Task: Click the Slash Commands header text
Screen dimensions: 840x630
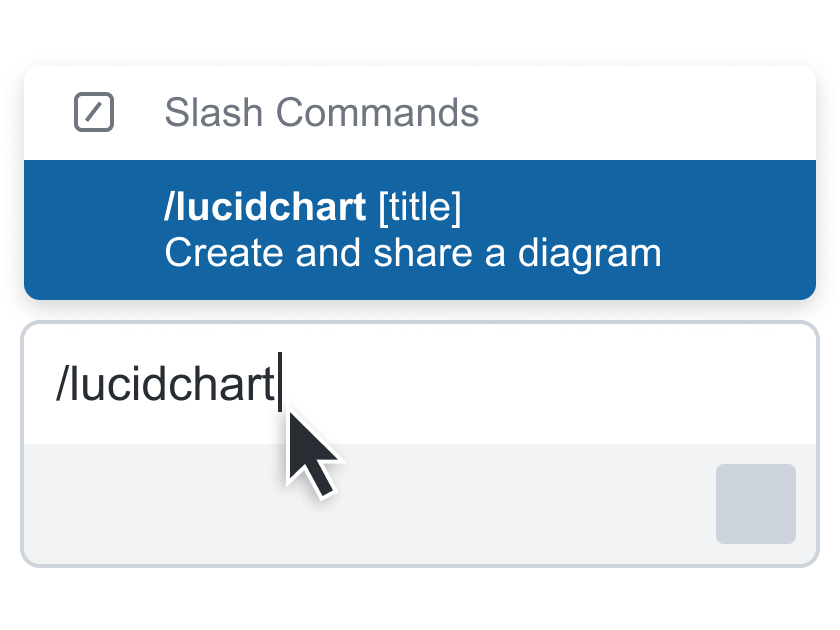Action: 322,113
